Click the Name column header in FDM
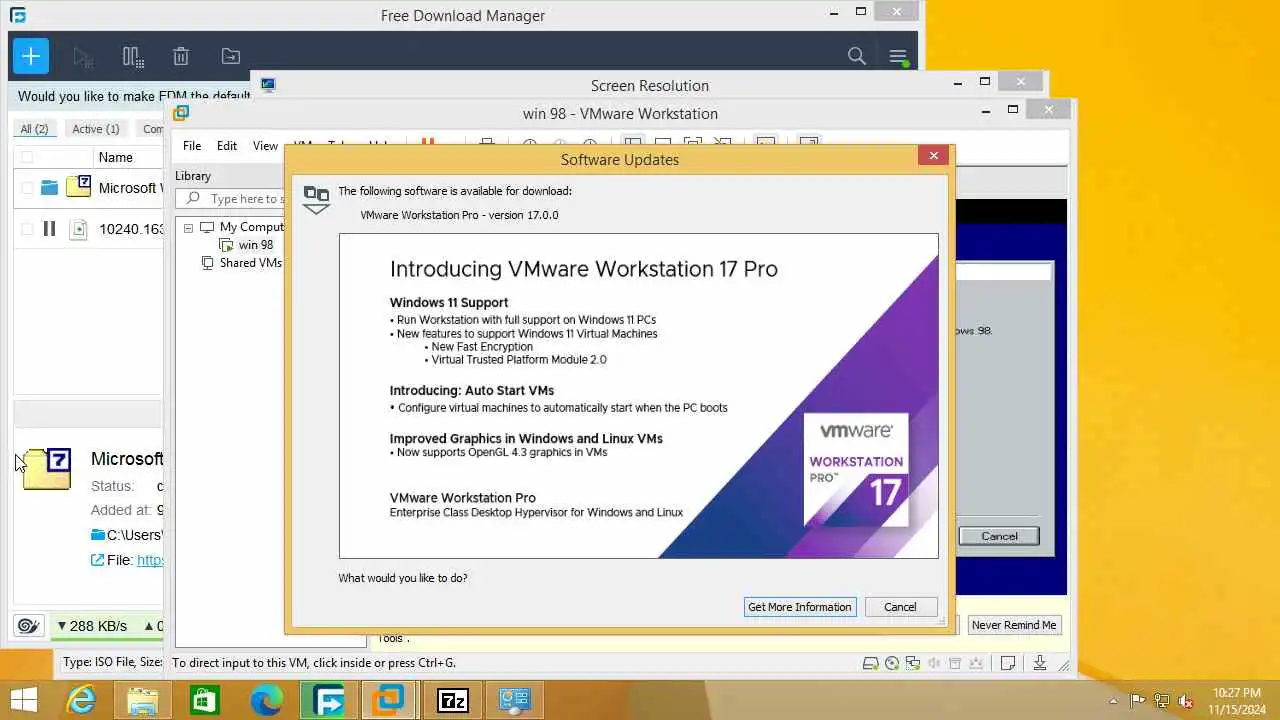This screenshot has height=720, width=1280. pos(115,157)
